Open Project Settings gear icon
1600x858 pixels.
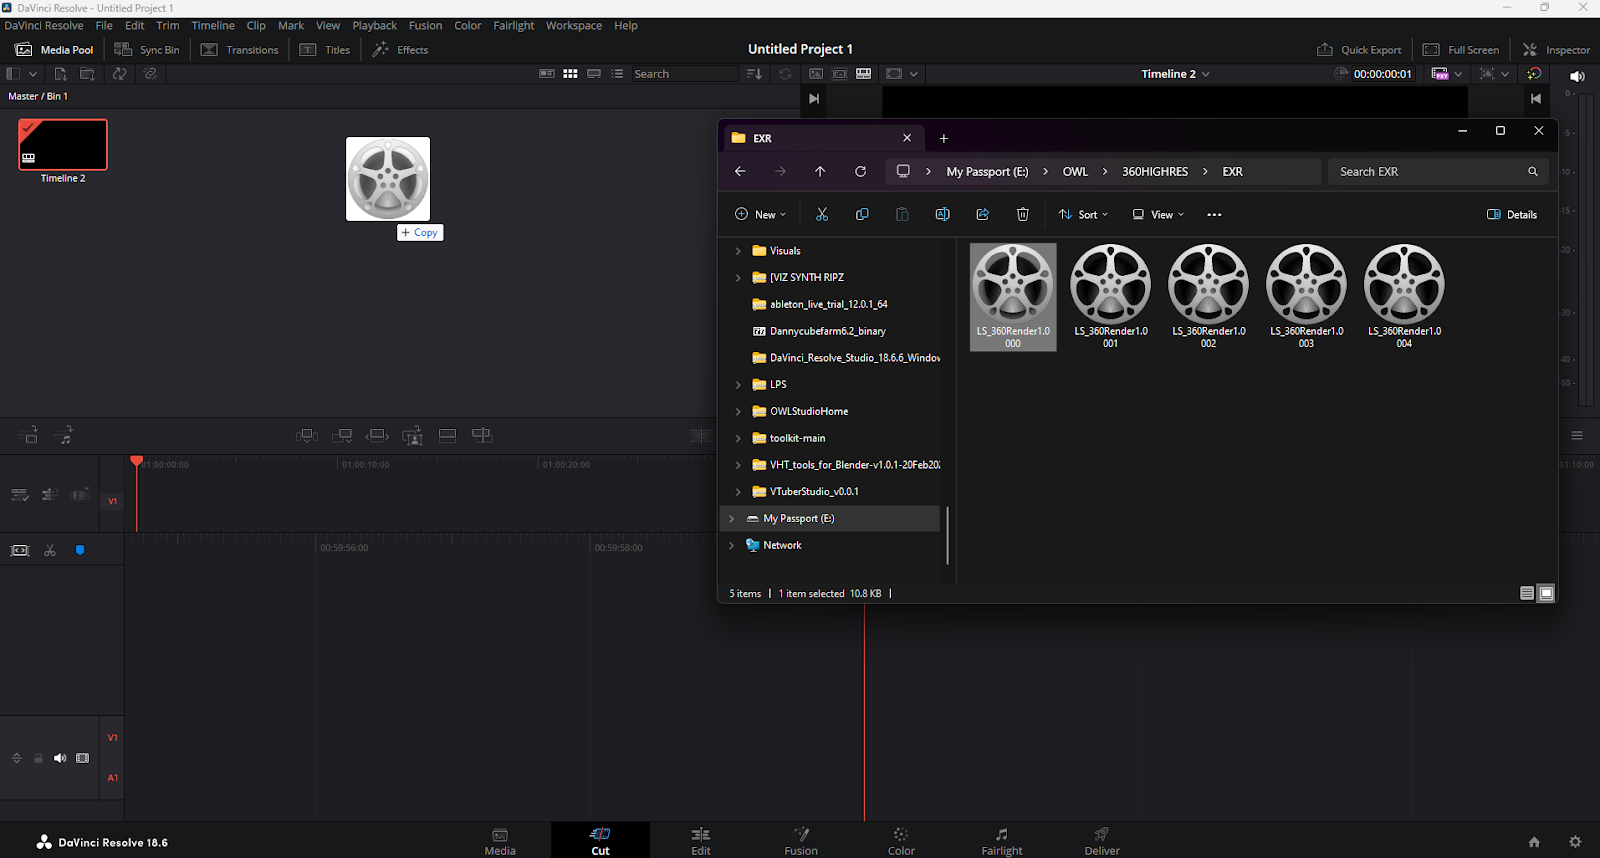point(1575,842)
